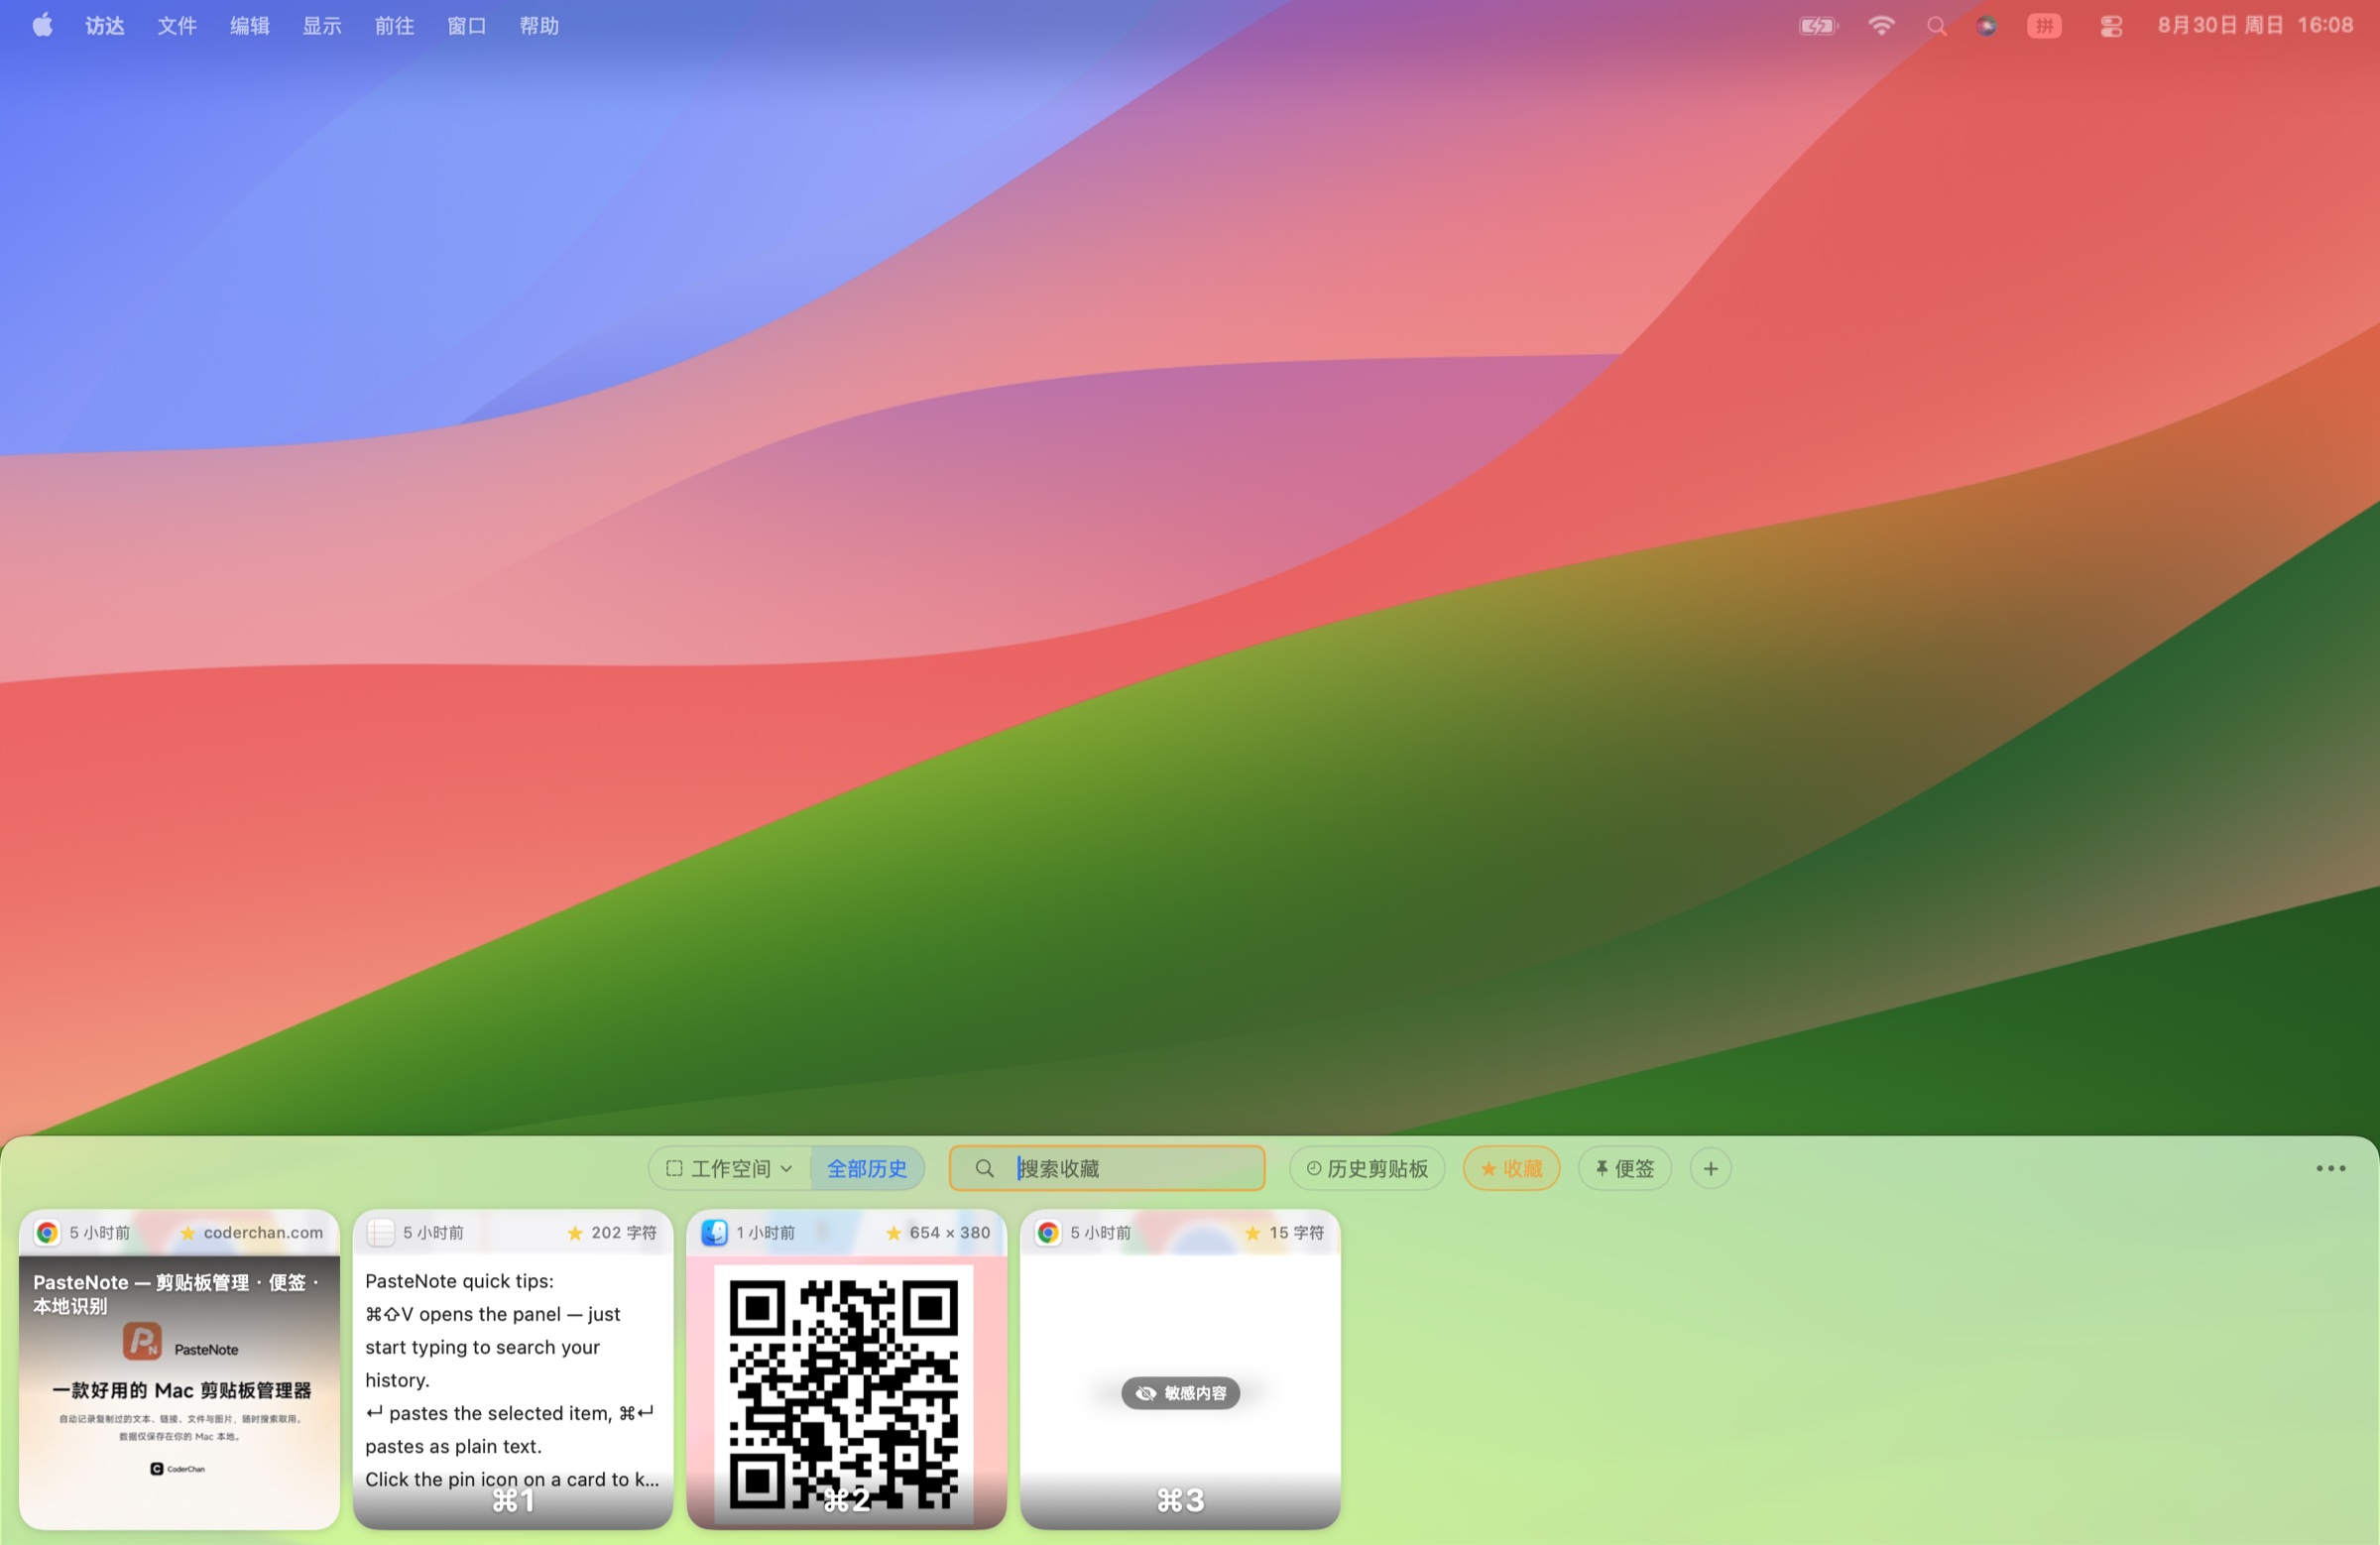2380x1545 pixels.
Task: Open the 窗口 menu
Action: coord(467,26)
